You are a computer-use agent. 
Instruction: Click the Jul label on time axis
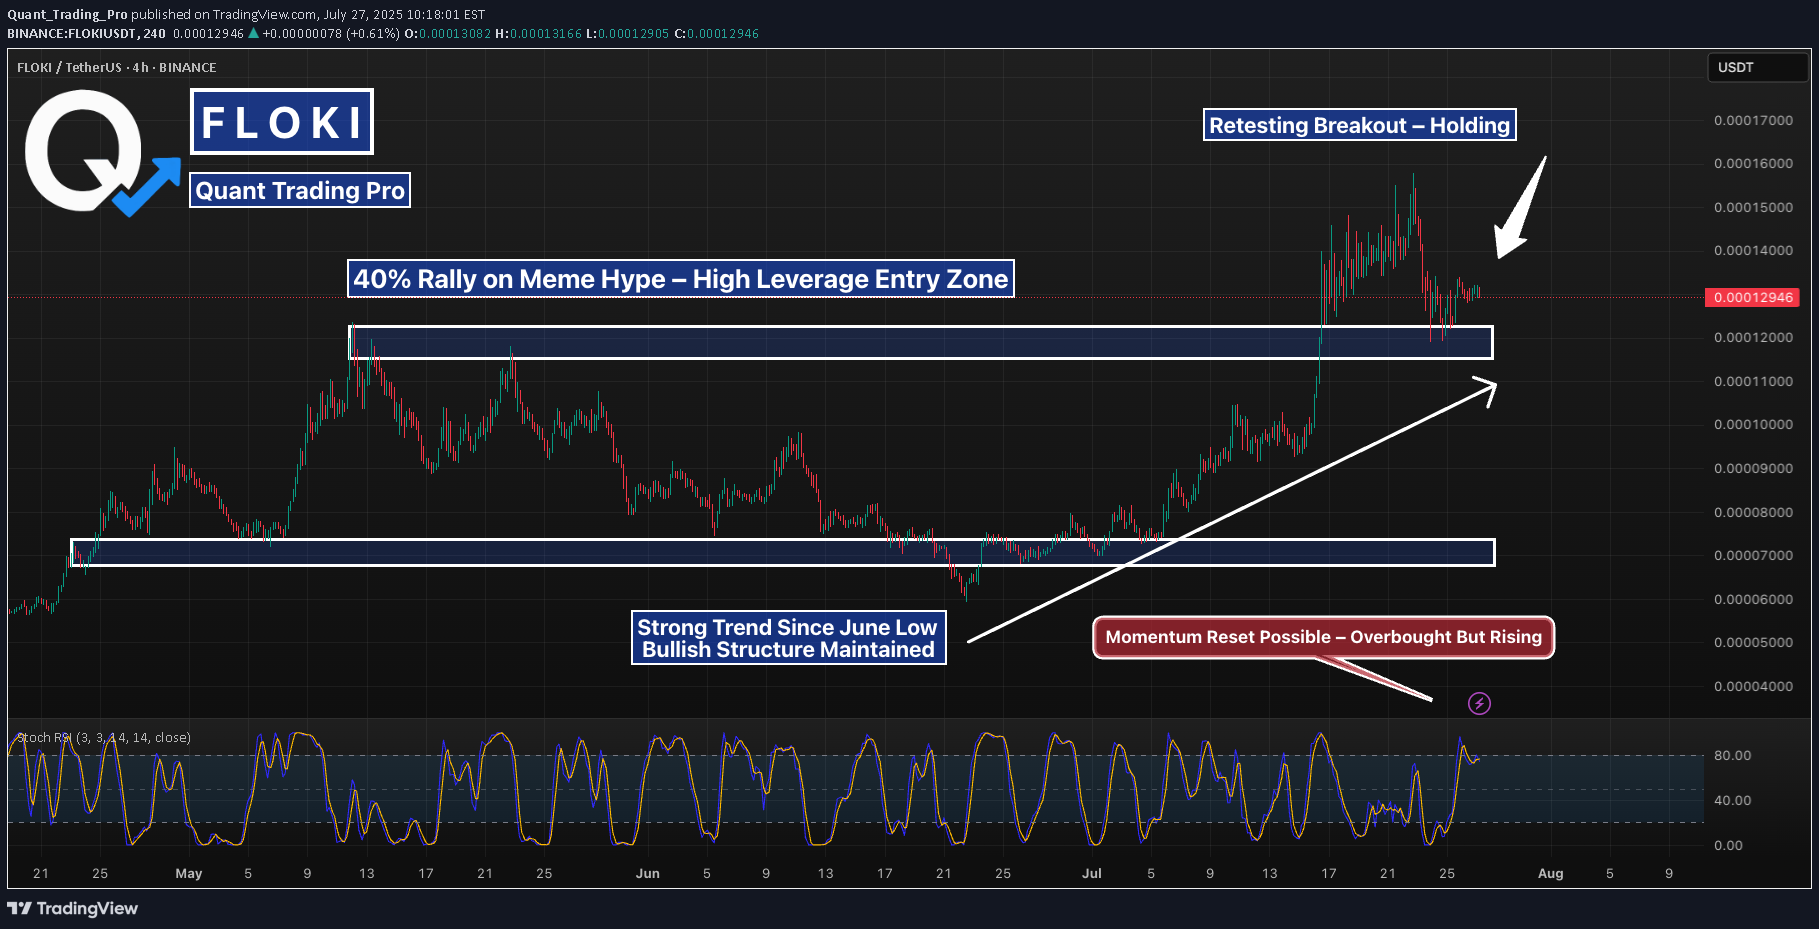click(x=1092, y=873)
